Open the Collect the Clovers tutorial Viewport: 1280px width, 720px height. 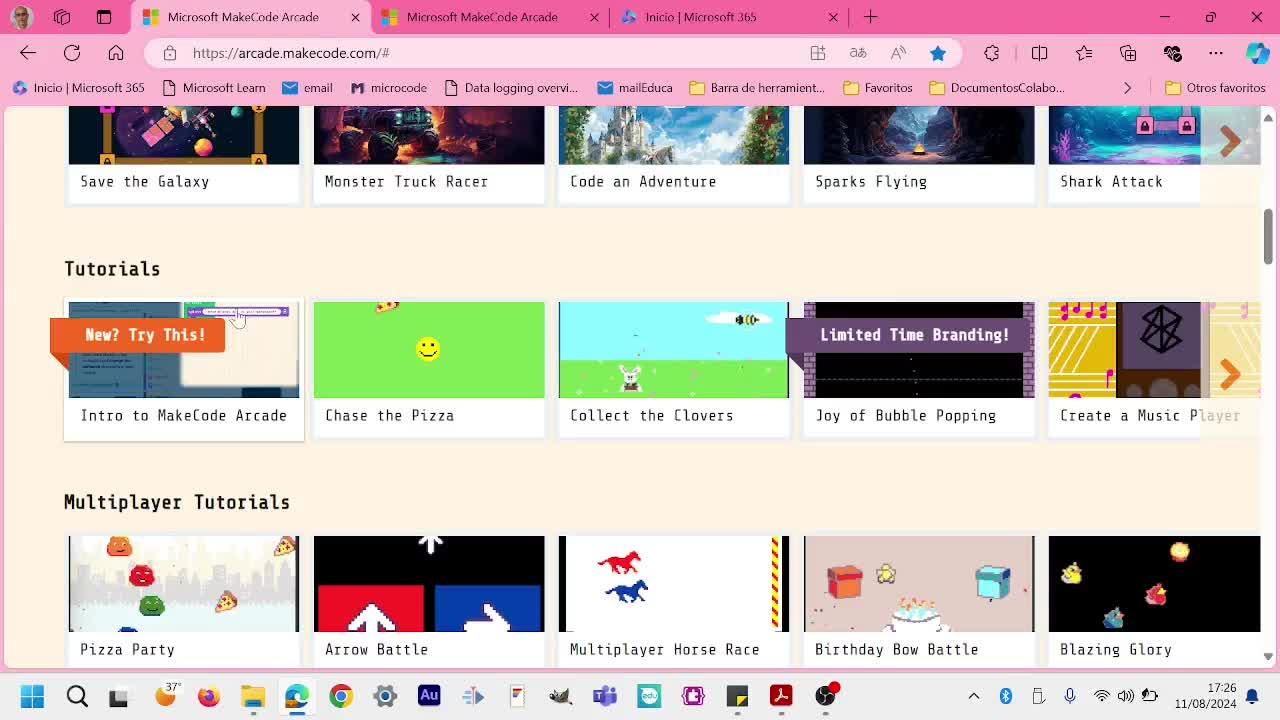(674, 369)
